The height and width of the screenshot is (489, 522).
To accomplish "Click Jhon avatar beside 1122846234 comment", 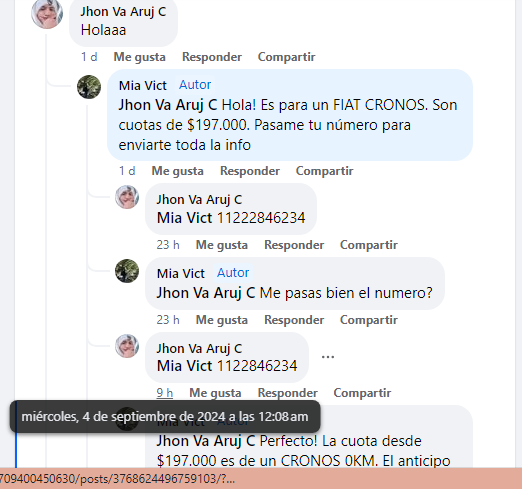I will coord(127,346).
